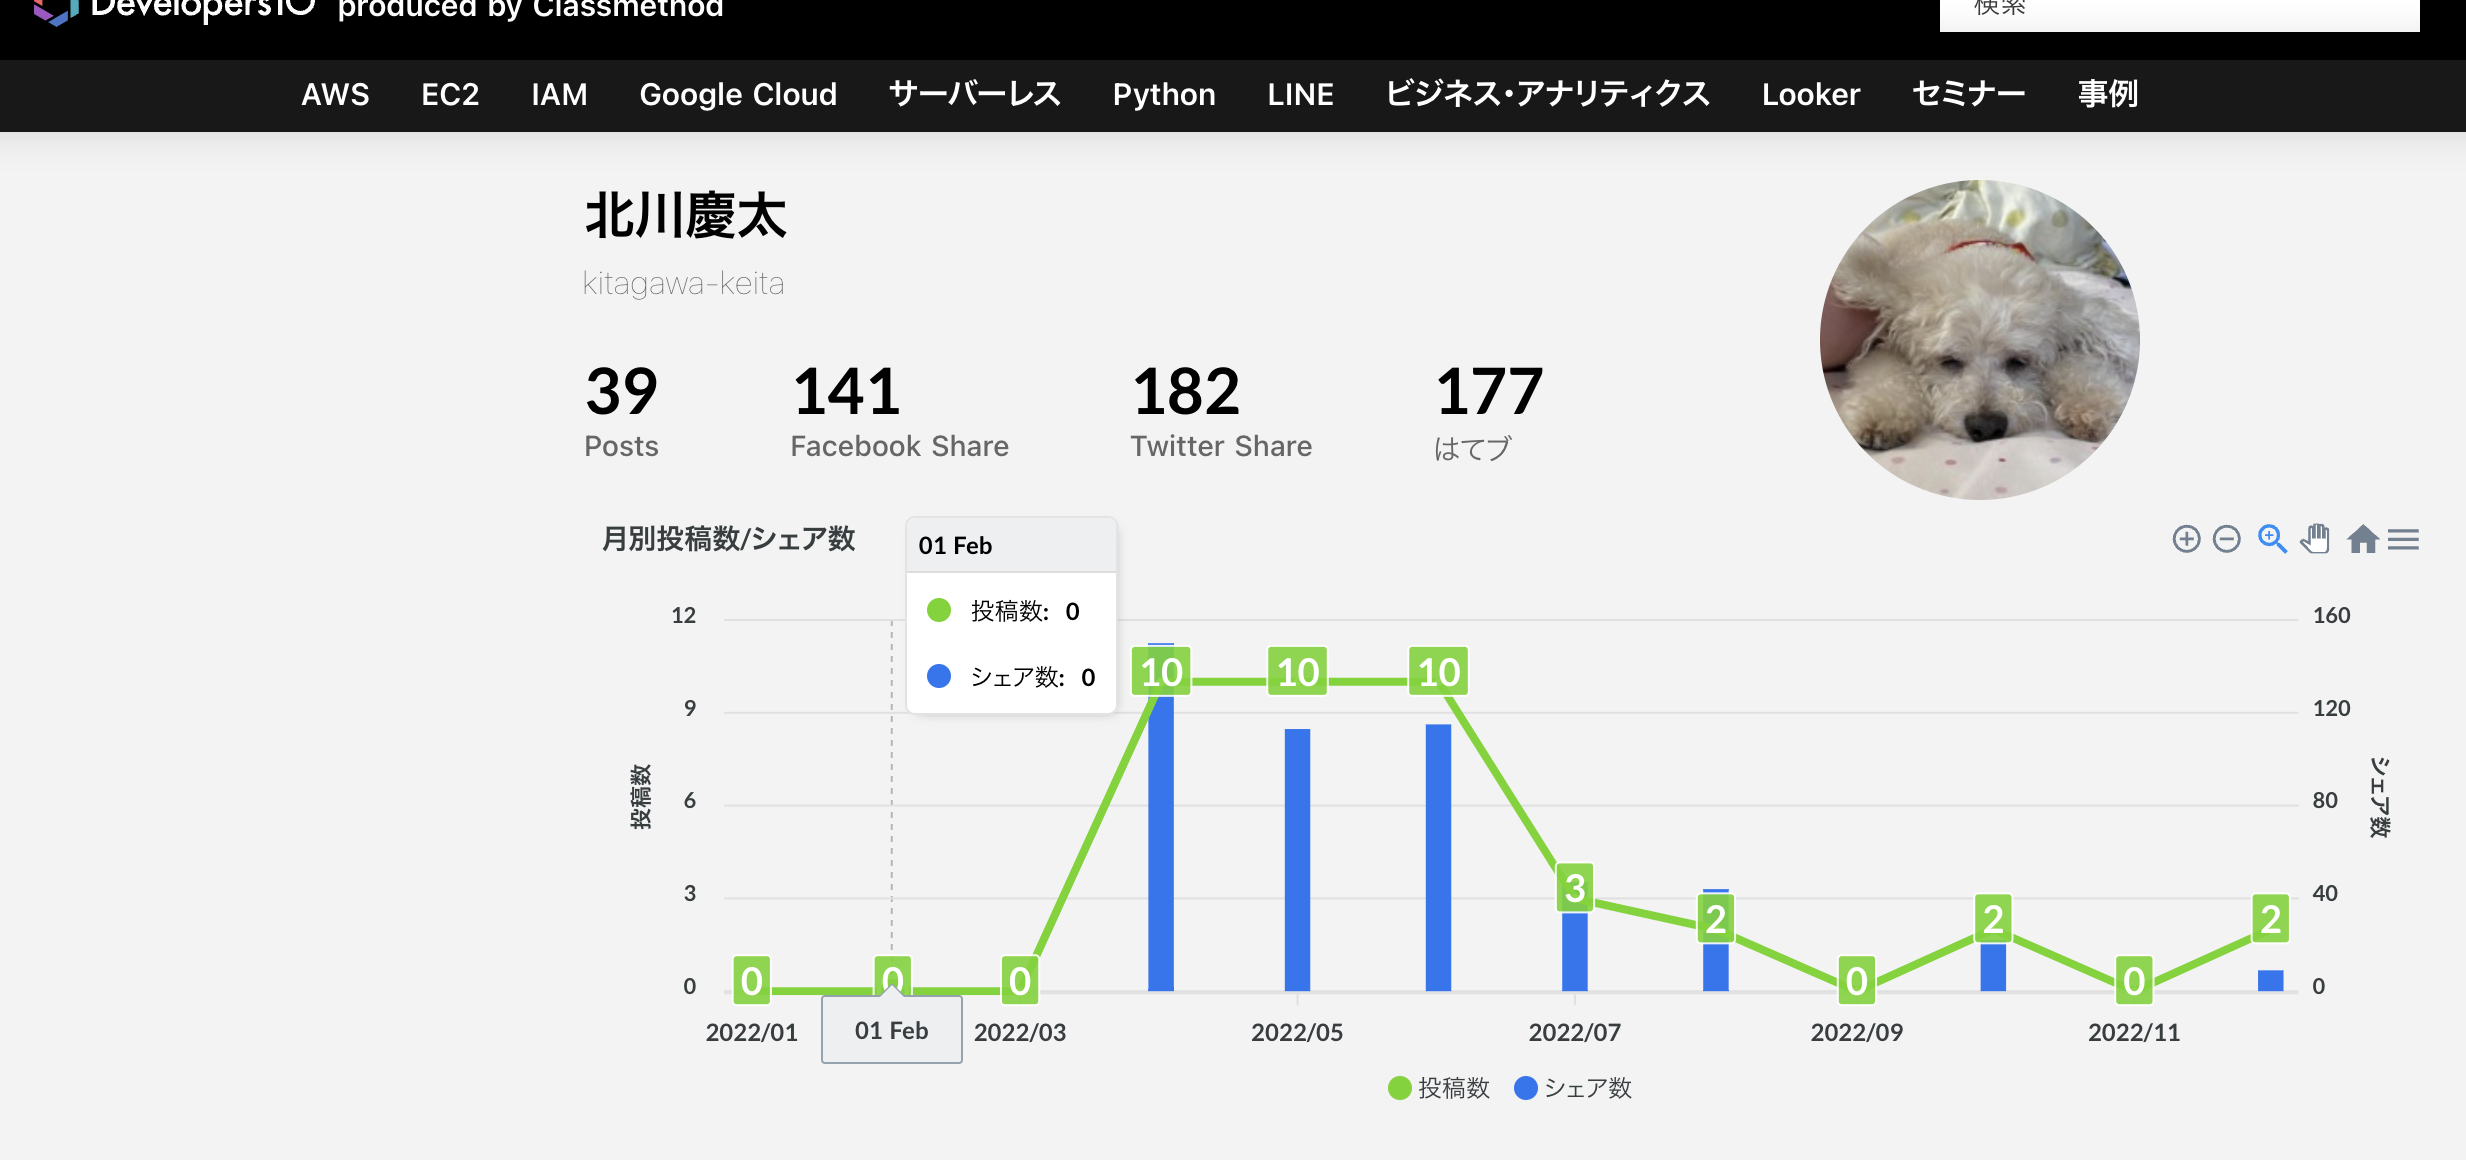Click the first green 10 data label
Viewport: 2466px width, 1160px height.
coord(1161,672)
